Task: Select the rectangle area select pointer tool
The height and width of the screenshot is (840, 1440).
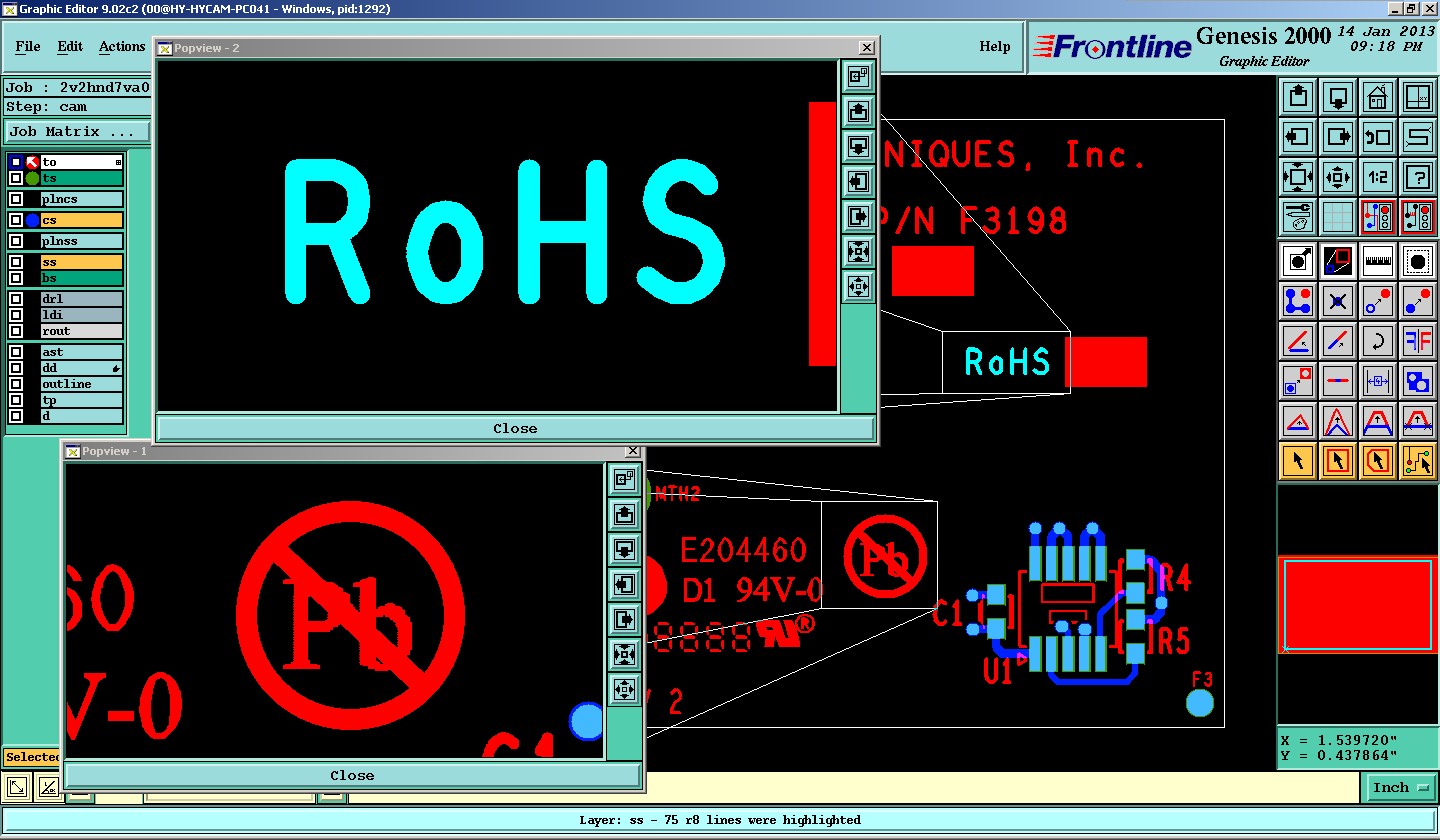Action: [x=1338, y=461]
